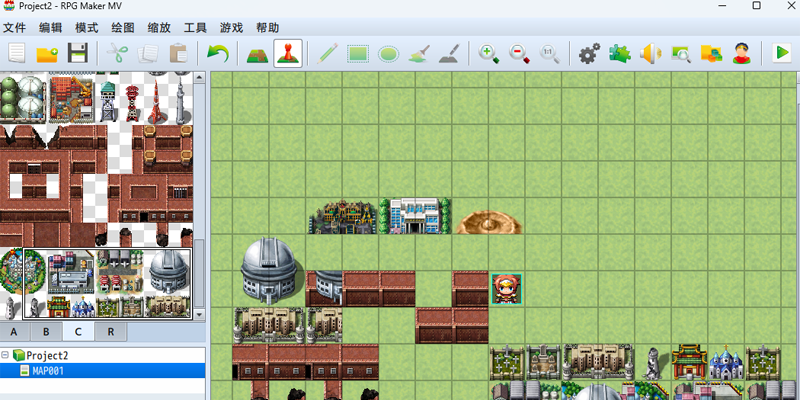Pick the red Tokyo tower tile in palette
The image size is (800, 400).
pos(158,102)
